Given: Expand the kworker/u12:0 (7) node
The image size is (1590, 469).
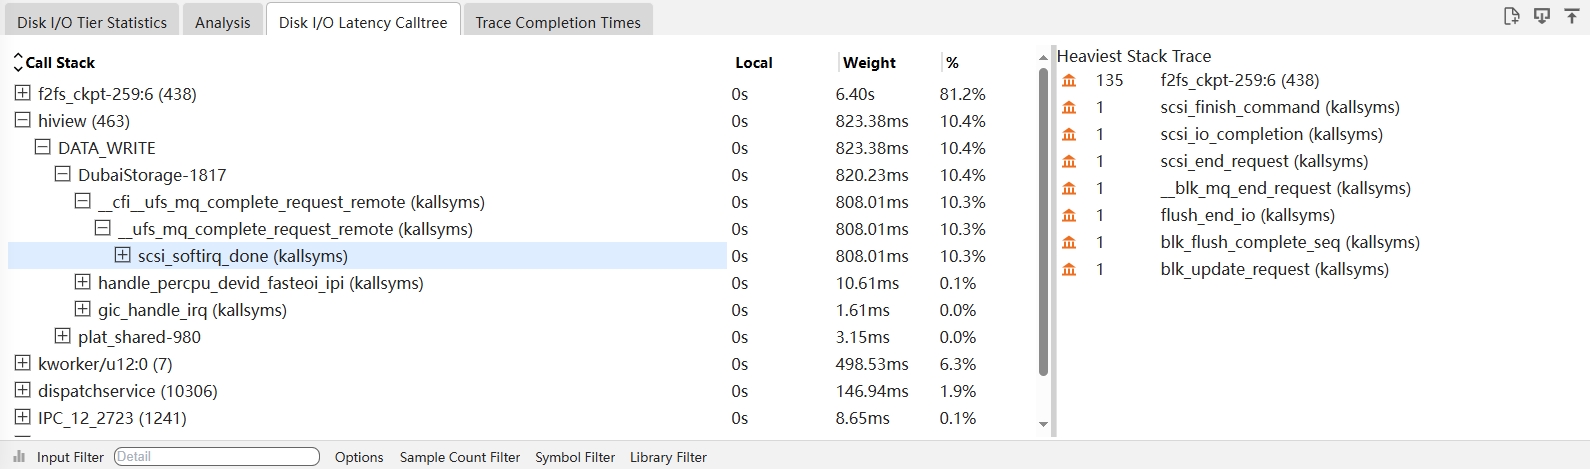Looking at the screenshot, I should [23, 363].
